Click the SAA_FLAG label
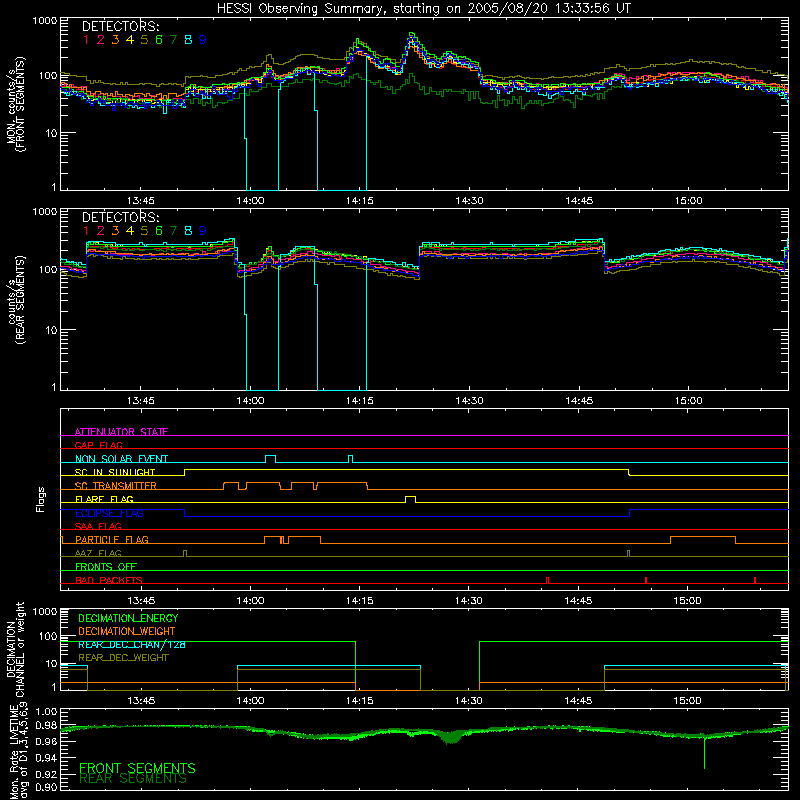The height and width of the screenshot is (800, 800). point(98,526)
